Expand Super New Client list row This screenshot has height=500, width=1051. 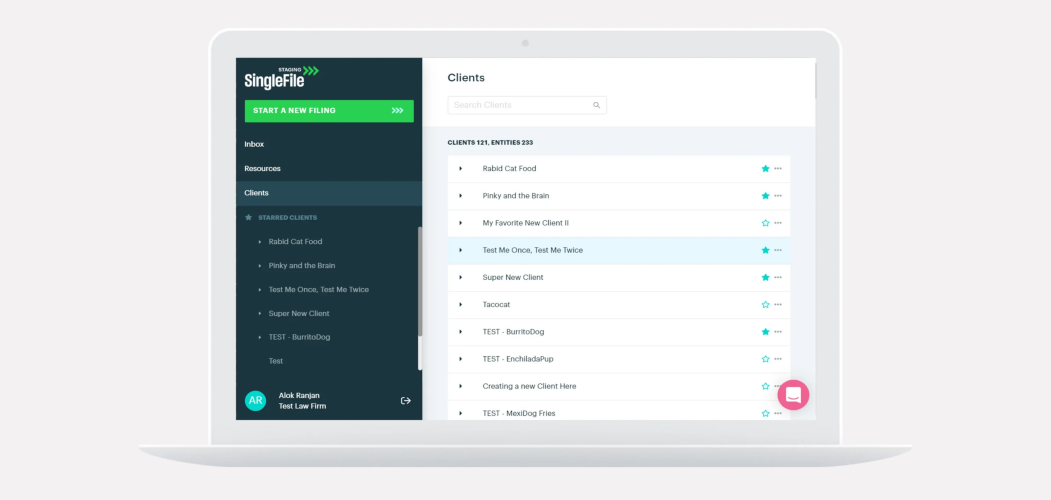point(460,277)
